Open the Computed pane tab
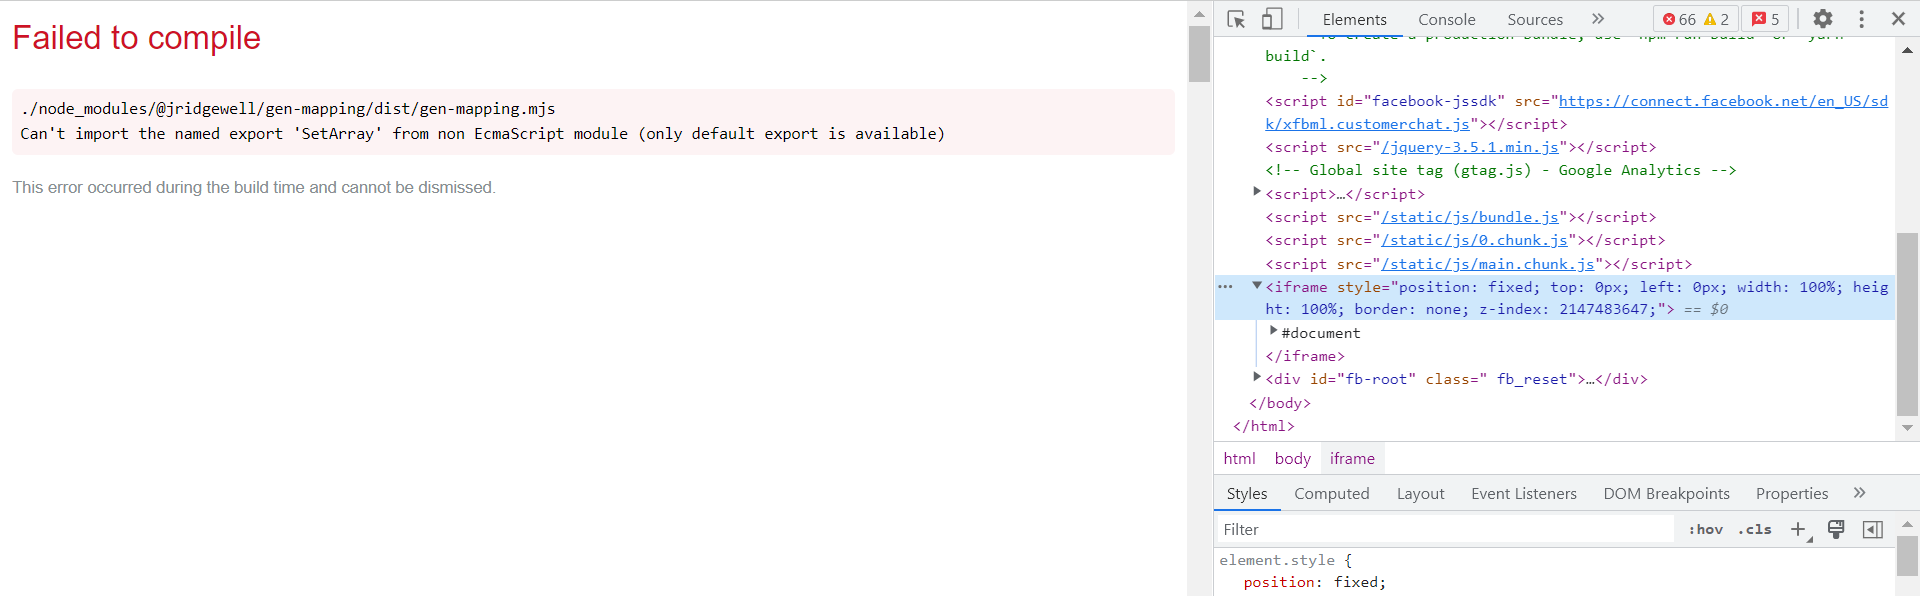1920x596 pixels. tap(1332, 493)
